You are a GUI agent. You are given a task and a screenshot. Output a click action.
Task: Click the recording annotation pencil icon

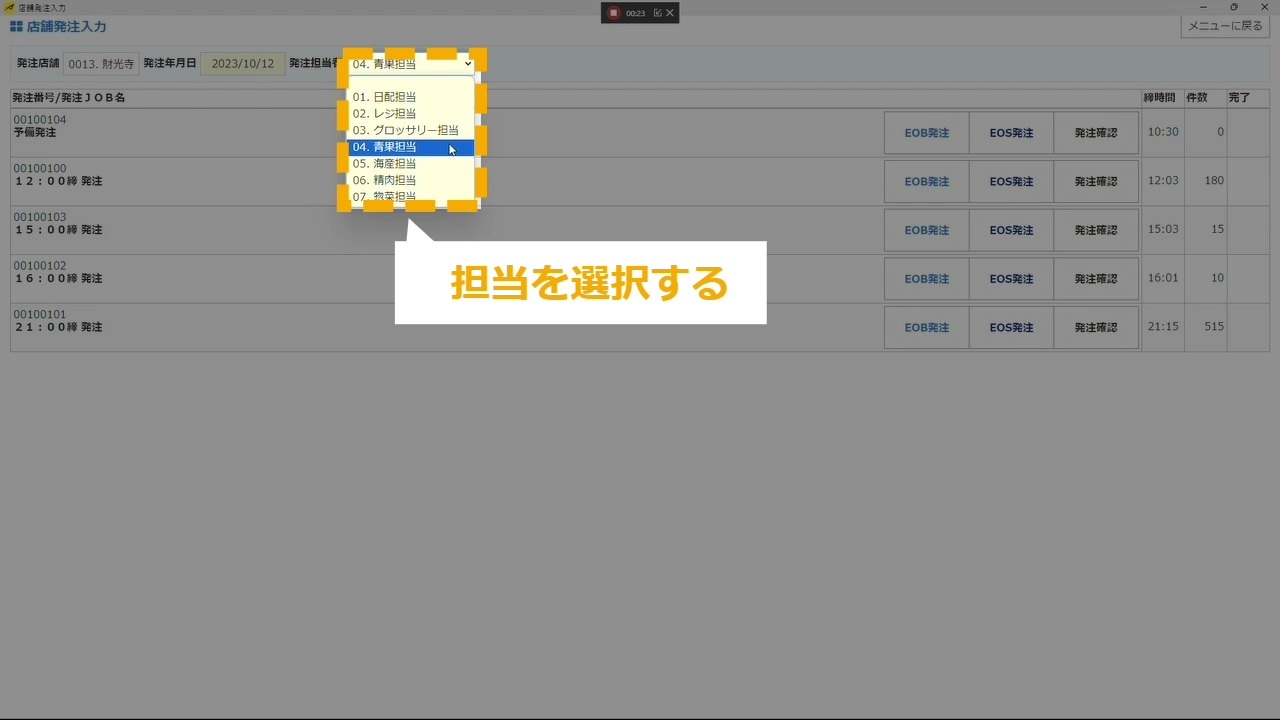pyautogui.click(x=657, y=13)
